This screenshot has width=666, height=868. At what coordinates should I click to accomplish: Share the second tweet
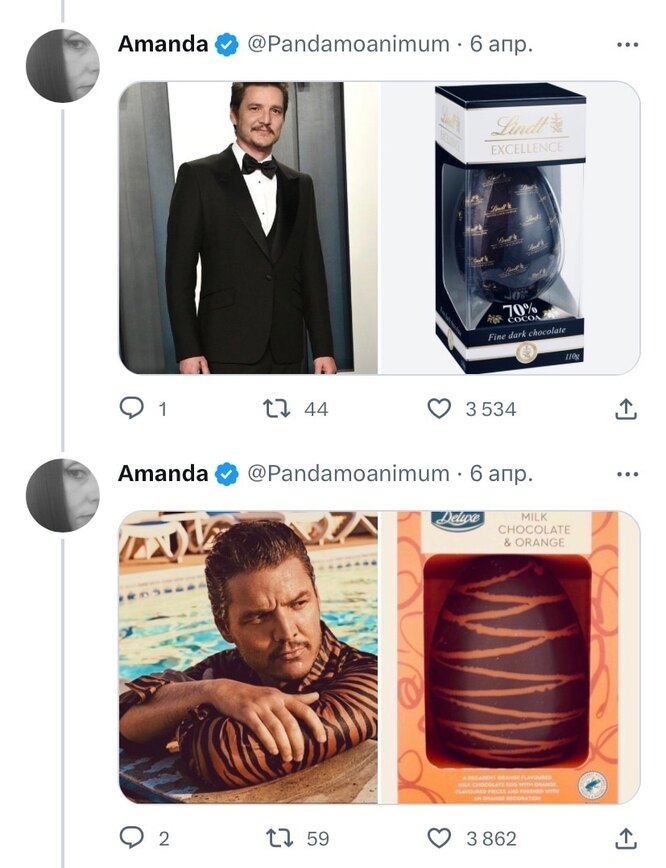(x=625, y=837)
